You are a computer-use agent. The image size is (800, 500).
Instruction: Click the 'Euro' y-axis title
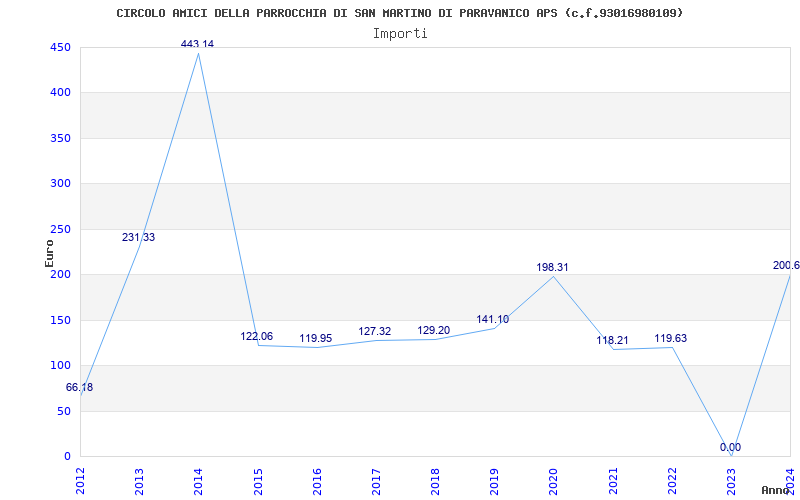pos(49,253)
